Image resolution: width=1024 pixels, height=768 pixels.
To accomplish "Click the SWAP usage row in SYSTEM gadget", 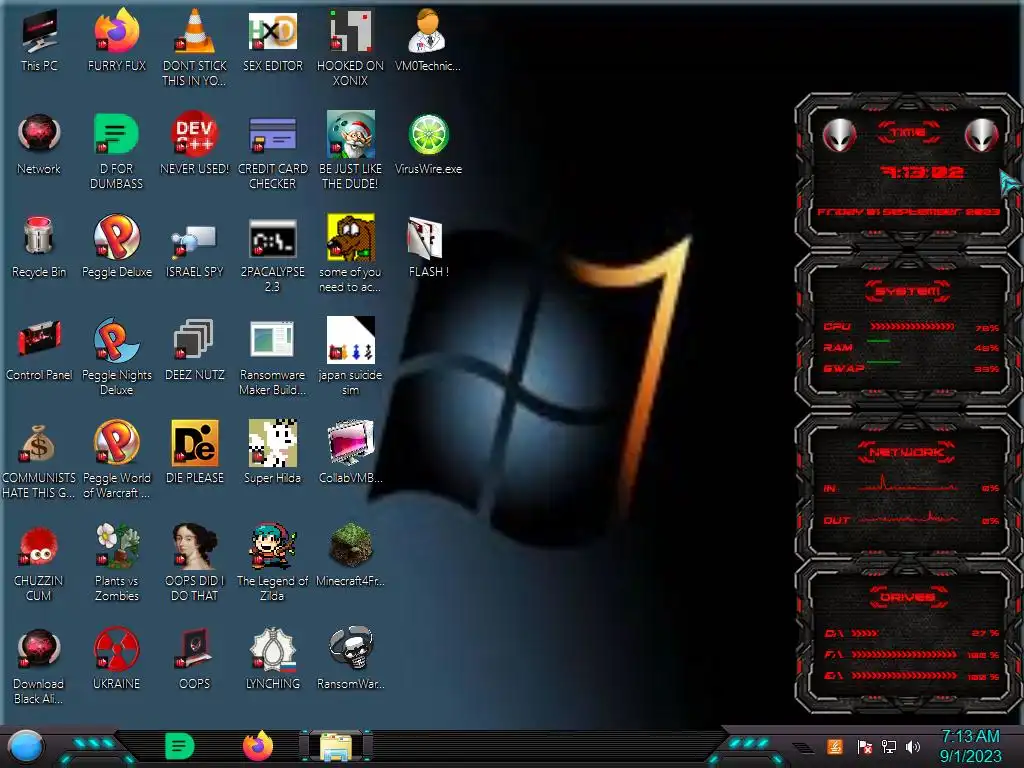I will (912, 368).
